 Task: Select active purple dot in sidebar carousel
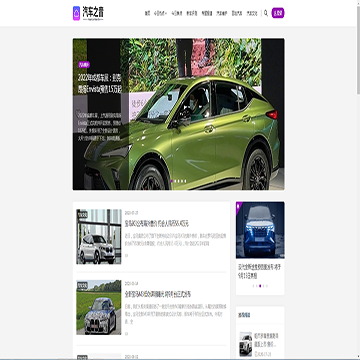(260, 286)
